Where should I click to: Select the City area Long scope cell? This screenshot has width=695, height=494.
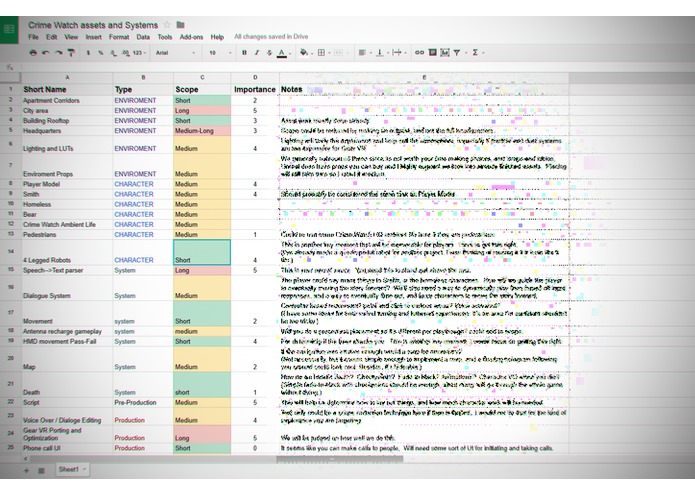[x=202, y=111]
